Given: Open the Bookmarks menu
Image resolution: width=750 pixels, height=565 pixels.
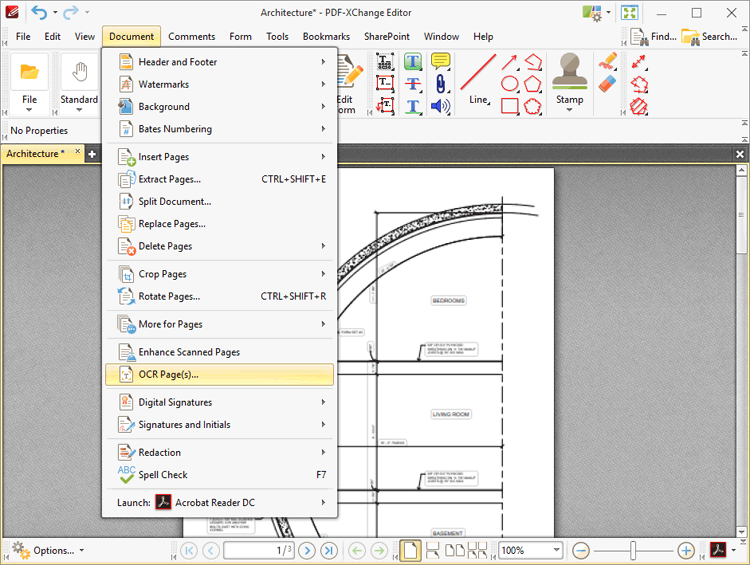Looking at the screenshot, I should pos(326,36).
